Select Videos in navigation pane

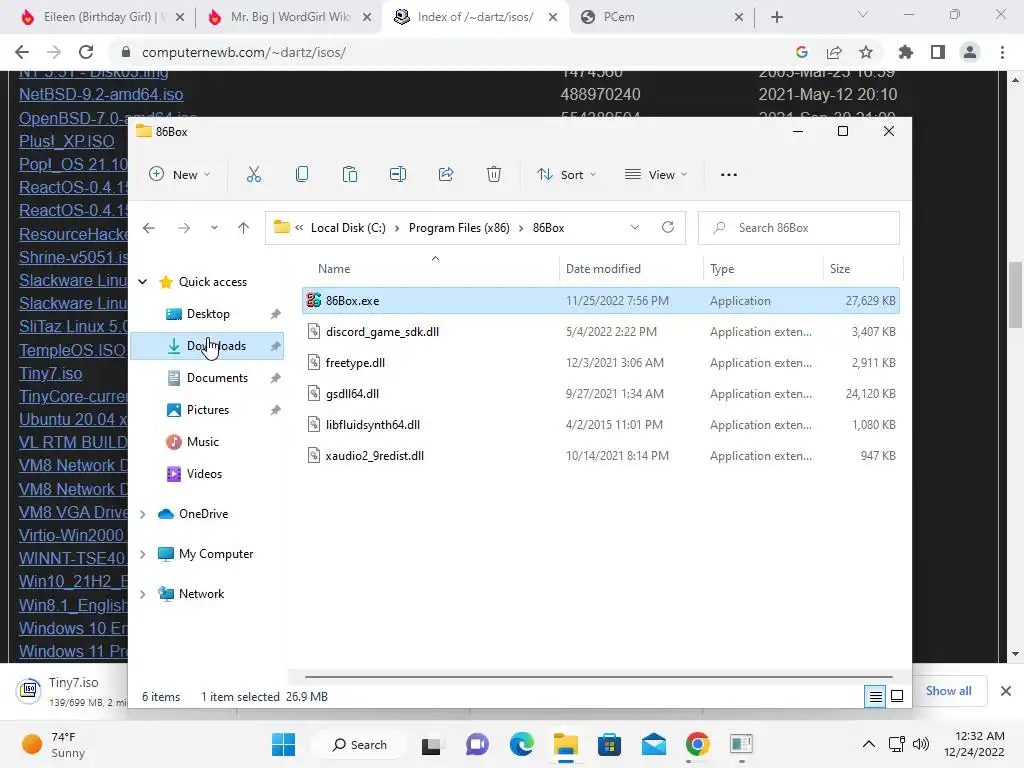pyautogui.click(x=208, y=474)
